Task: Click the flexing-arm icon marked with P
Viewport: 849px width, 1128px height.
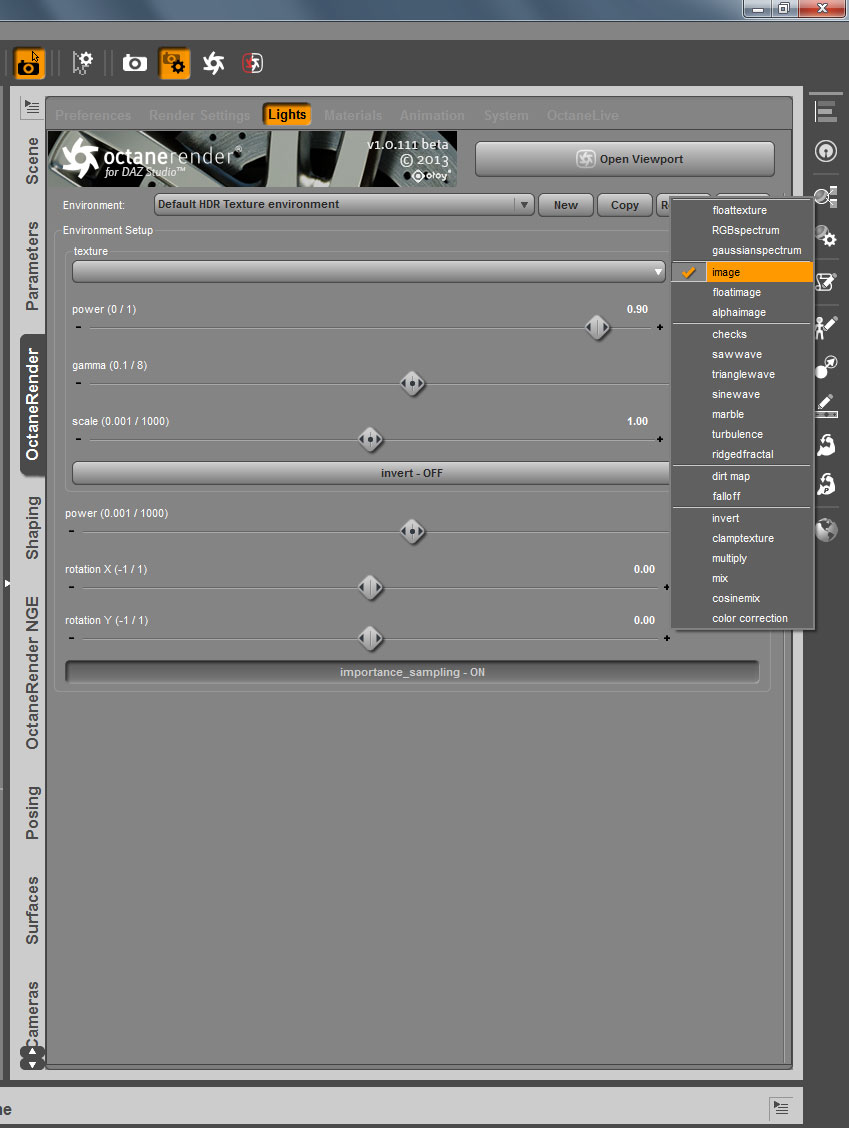Action: click(x=826, y=484)
